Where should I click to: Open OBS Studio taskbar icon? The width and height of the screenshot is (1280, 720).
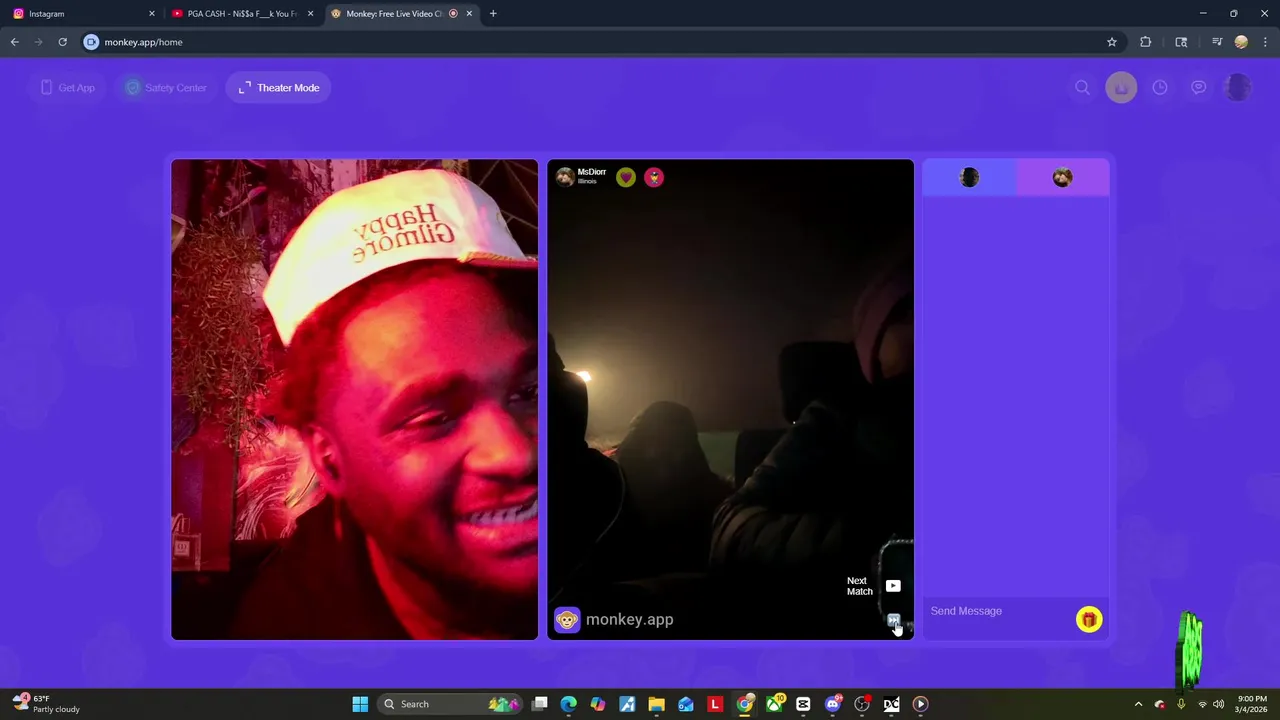tap(862, 704)
